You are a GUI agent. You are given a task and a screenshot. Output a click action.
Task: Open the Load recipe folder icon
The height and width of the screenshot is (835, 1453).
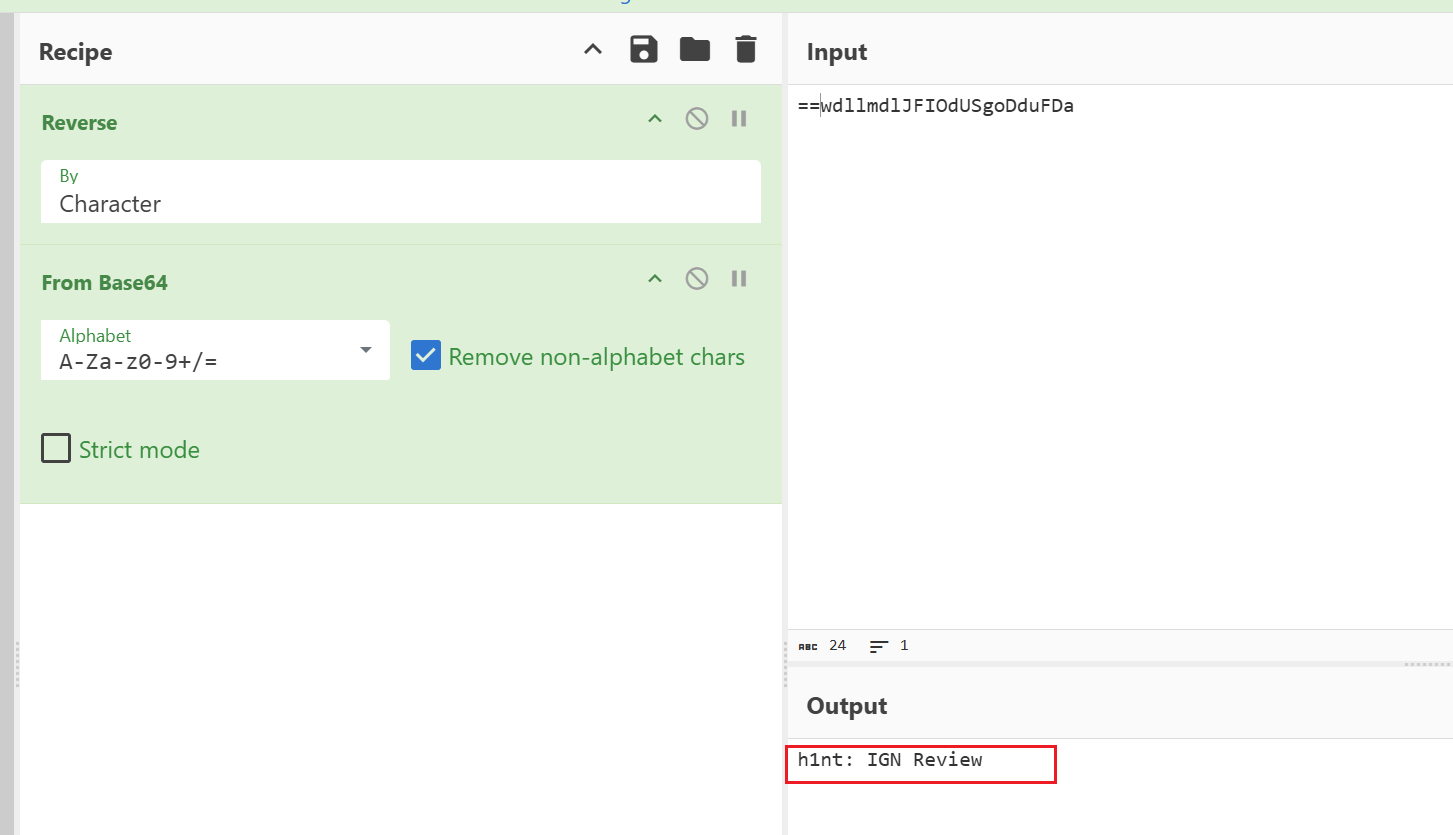pyautogui.click(x=694, y=49)
